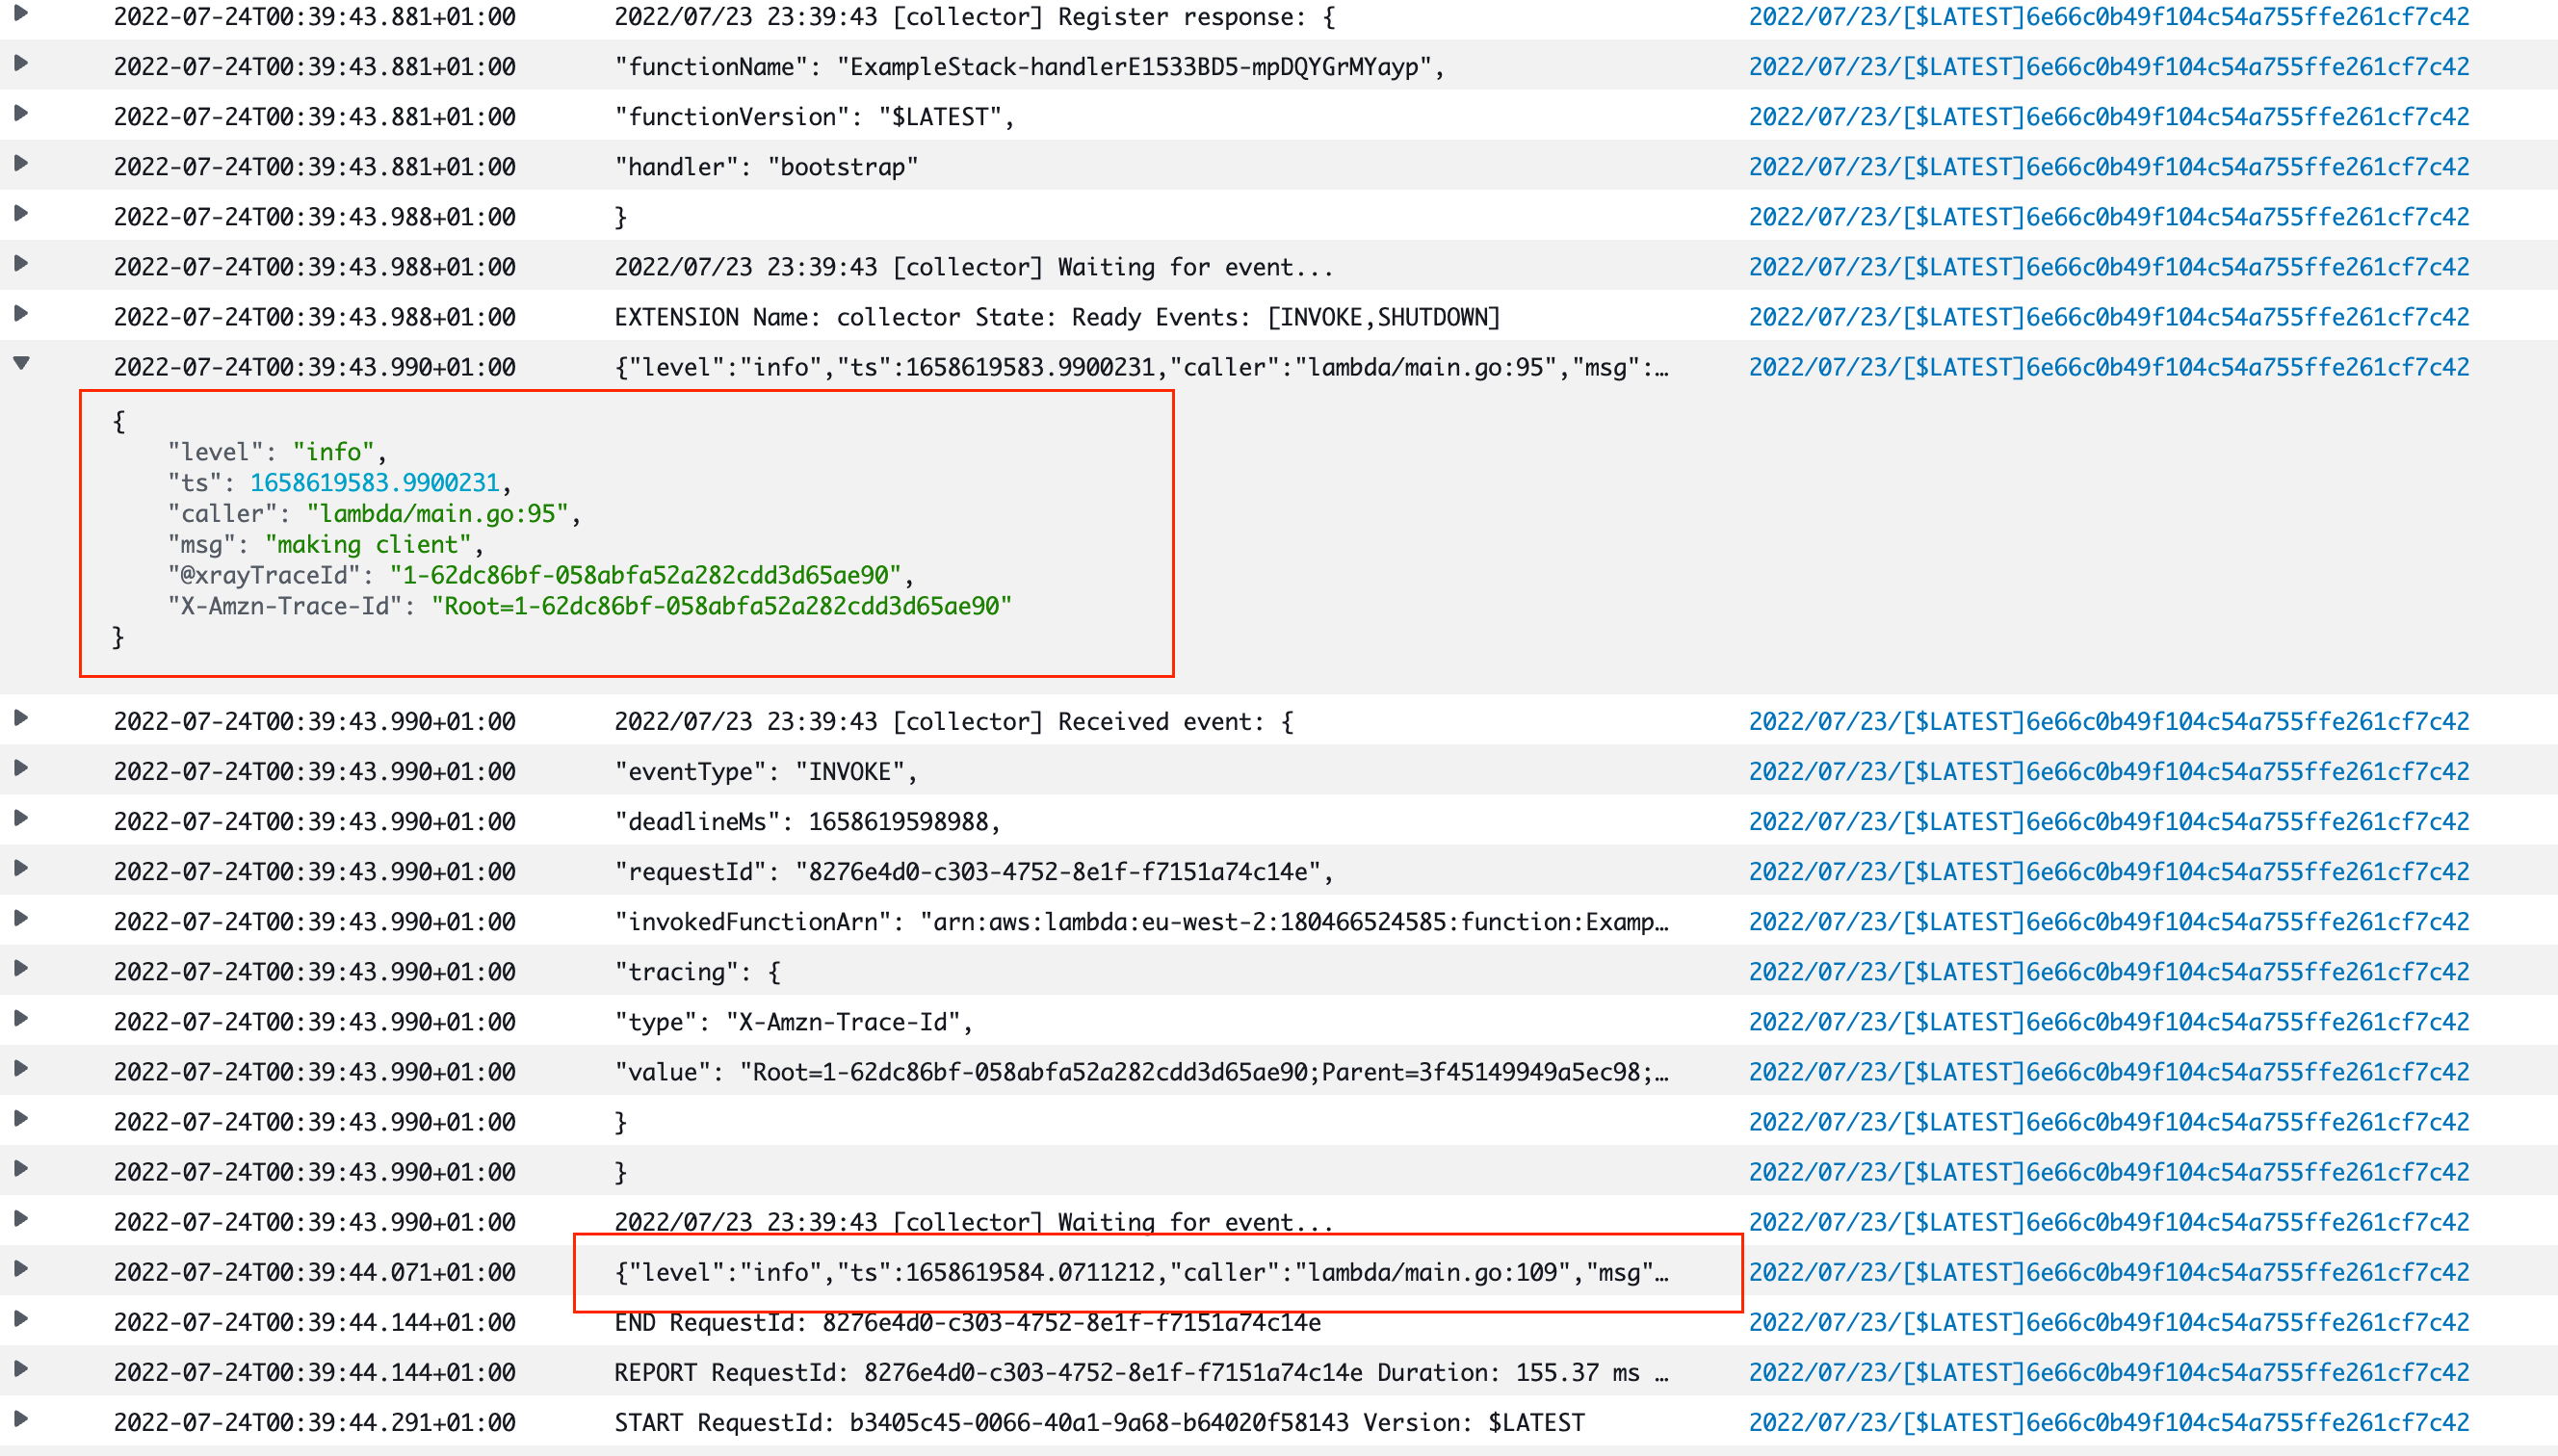
Task: Expand the "Register response" log entry
Action: click(22, 16)
